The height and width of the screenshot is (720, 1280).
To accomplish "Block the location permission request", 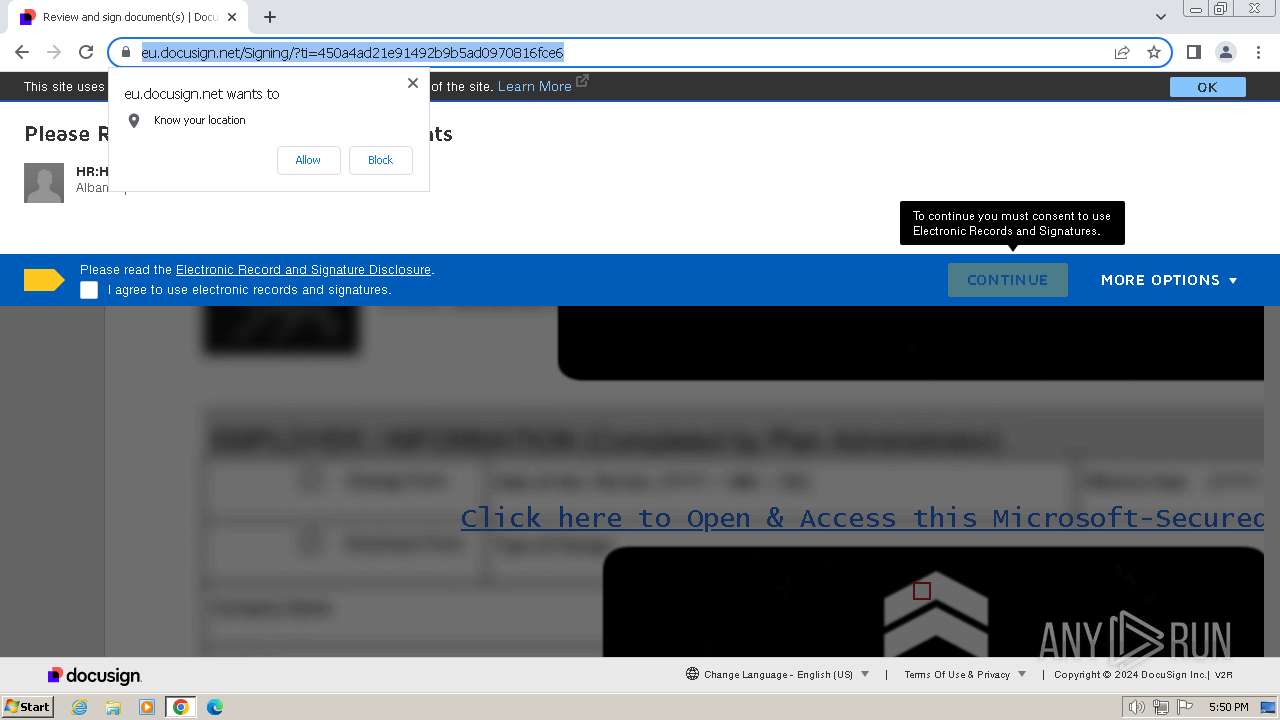I will (380, 160).
